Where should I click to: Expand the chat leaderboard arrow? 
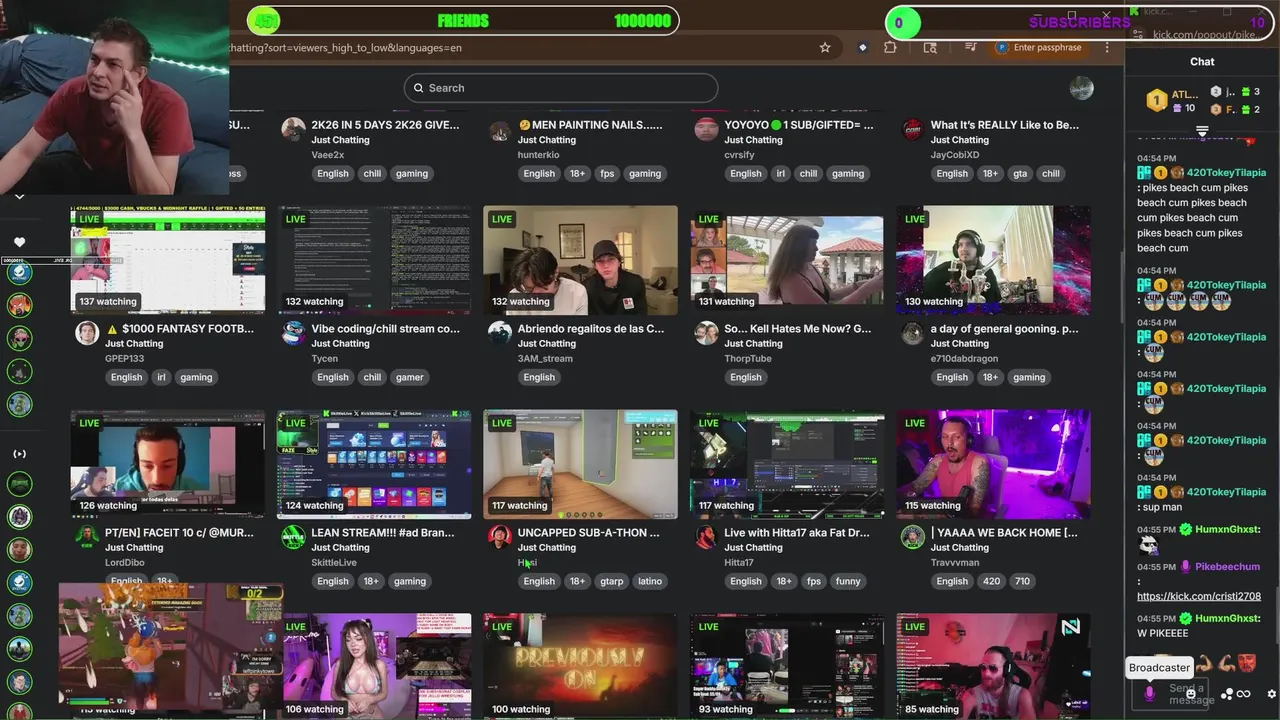tap(1202, 131)
